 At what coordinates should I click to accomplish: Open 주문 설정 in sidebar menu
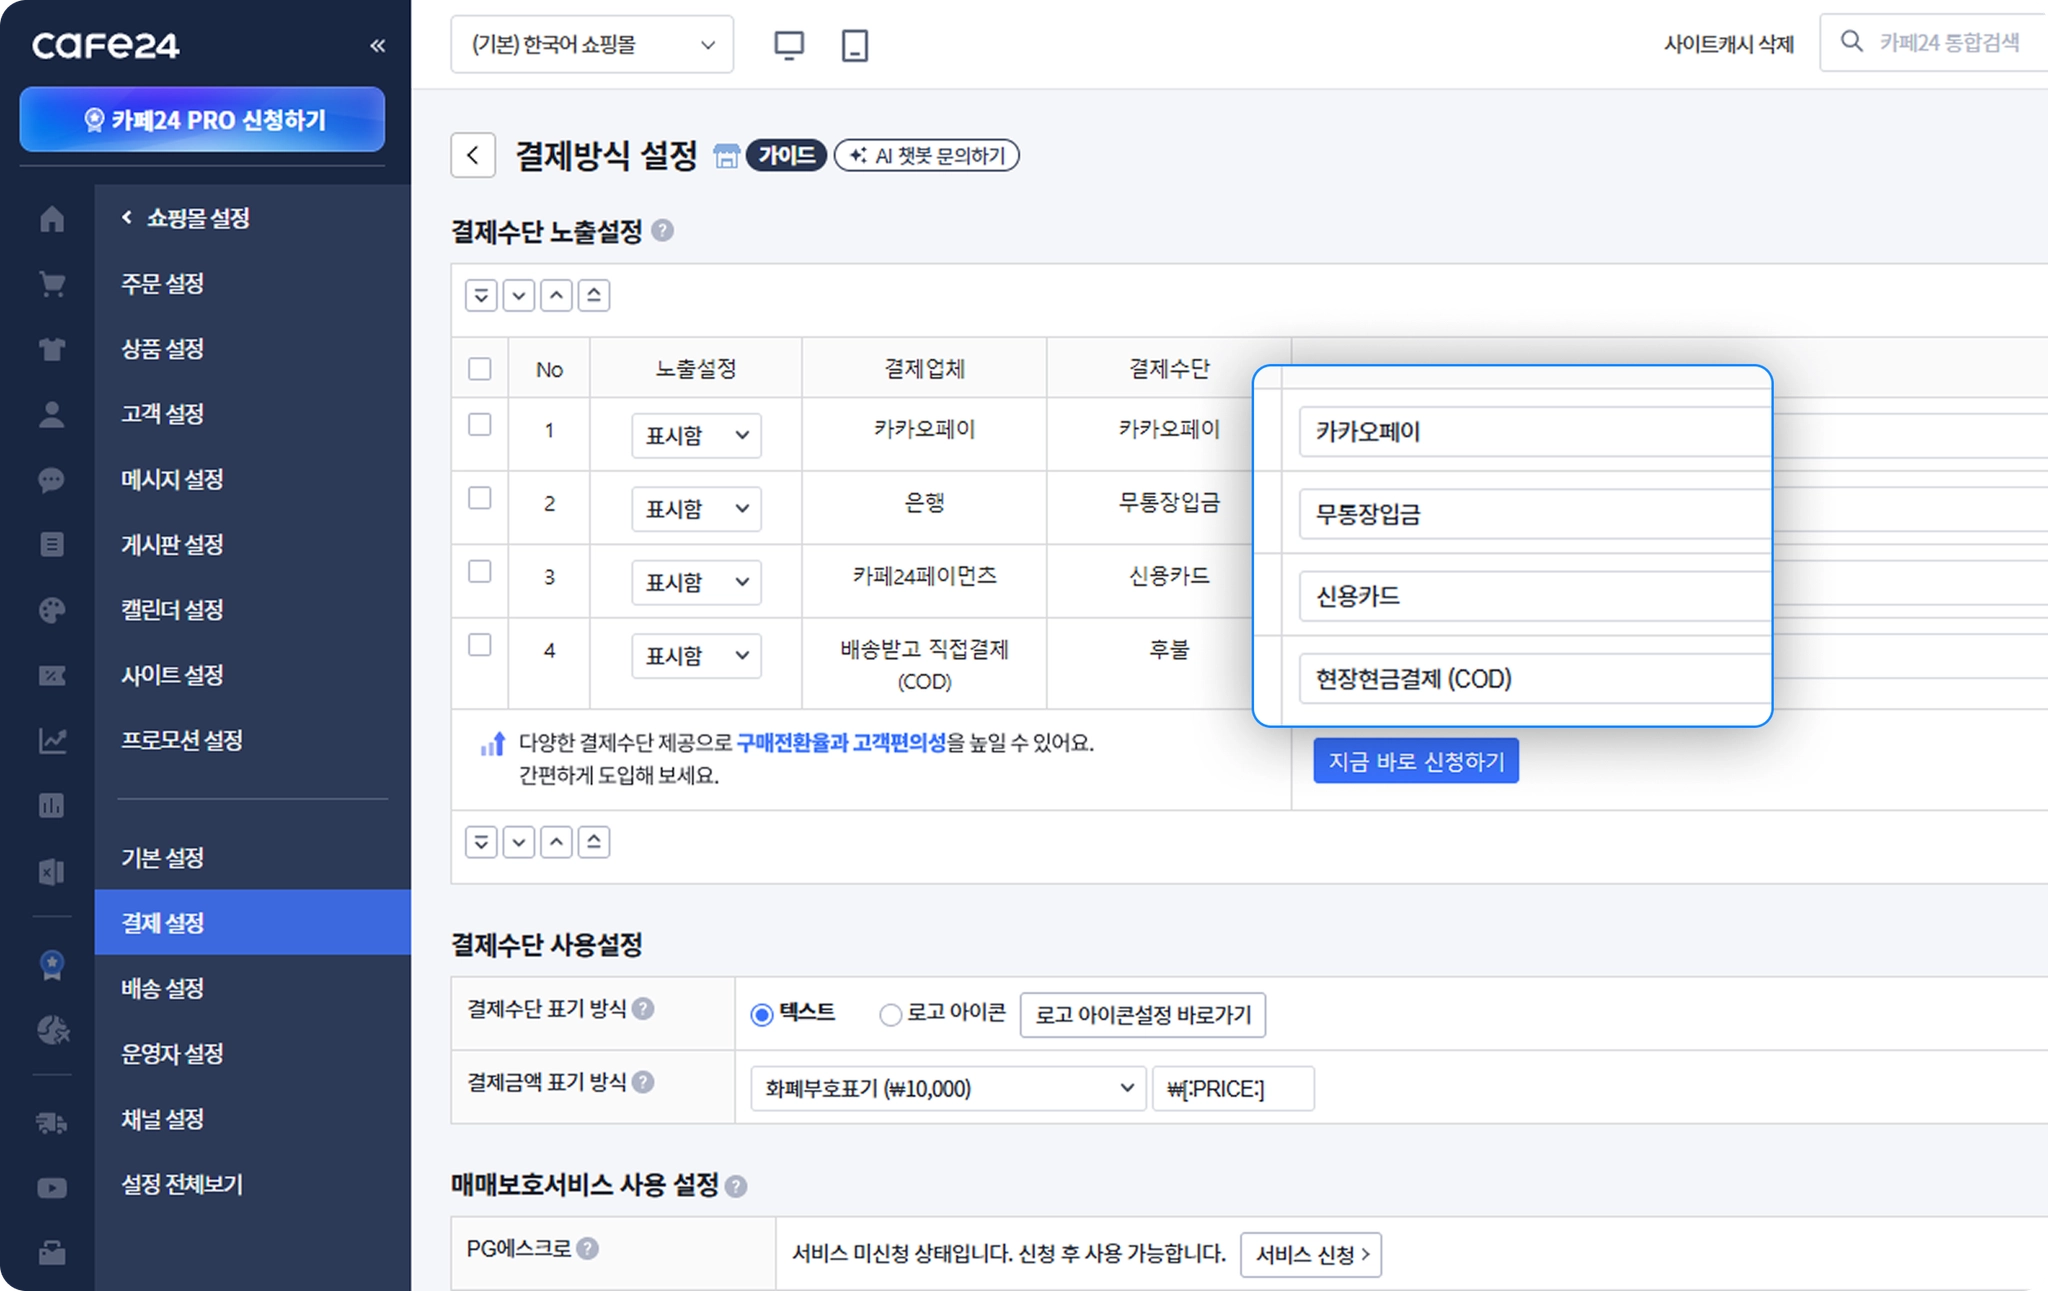pyautogui.click(x=163, y=284)
